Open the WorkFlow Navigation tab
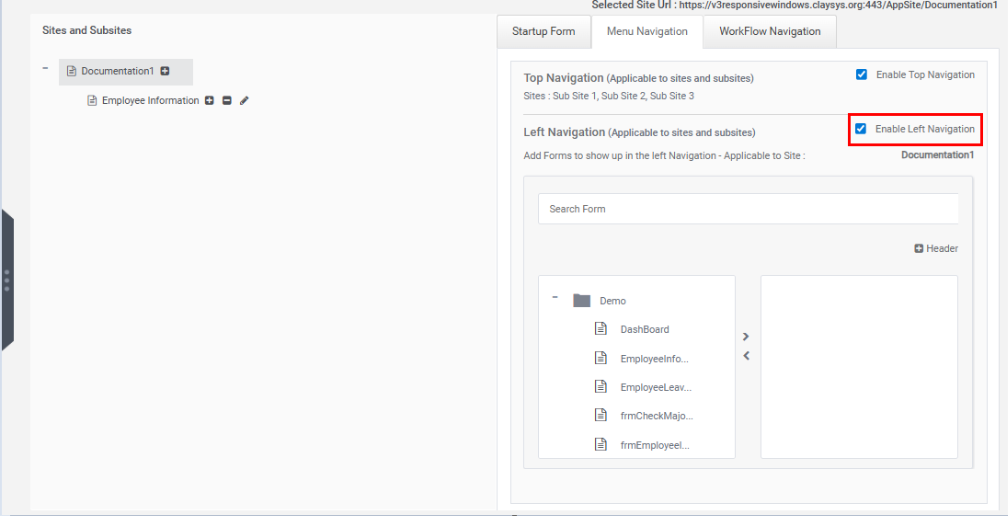 pos(770,31)
